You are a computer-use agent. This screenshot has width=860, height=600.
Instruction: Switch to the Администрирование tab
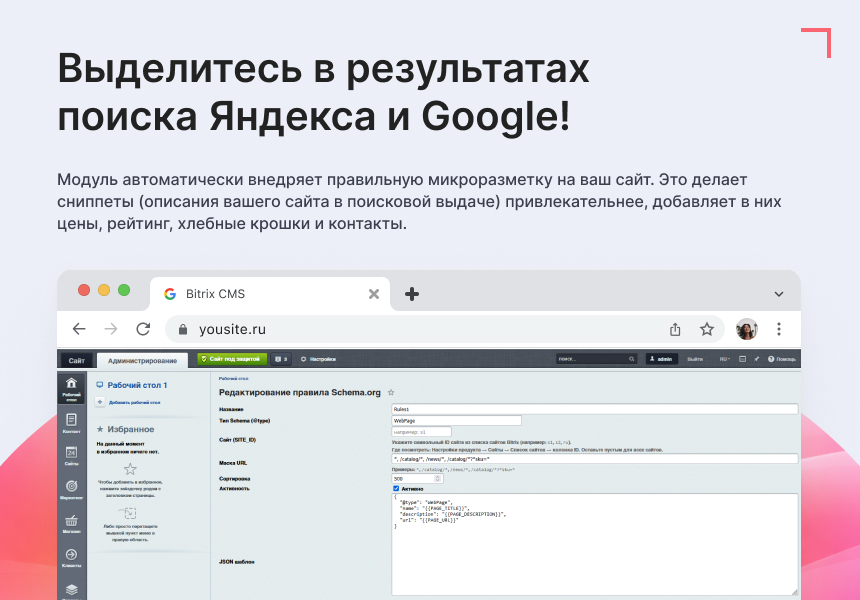tap(142, 360)
